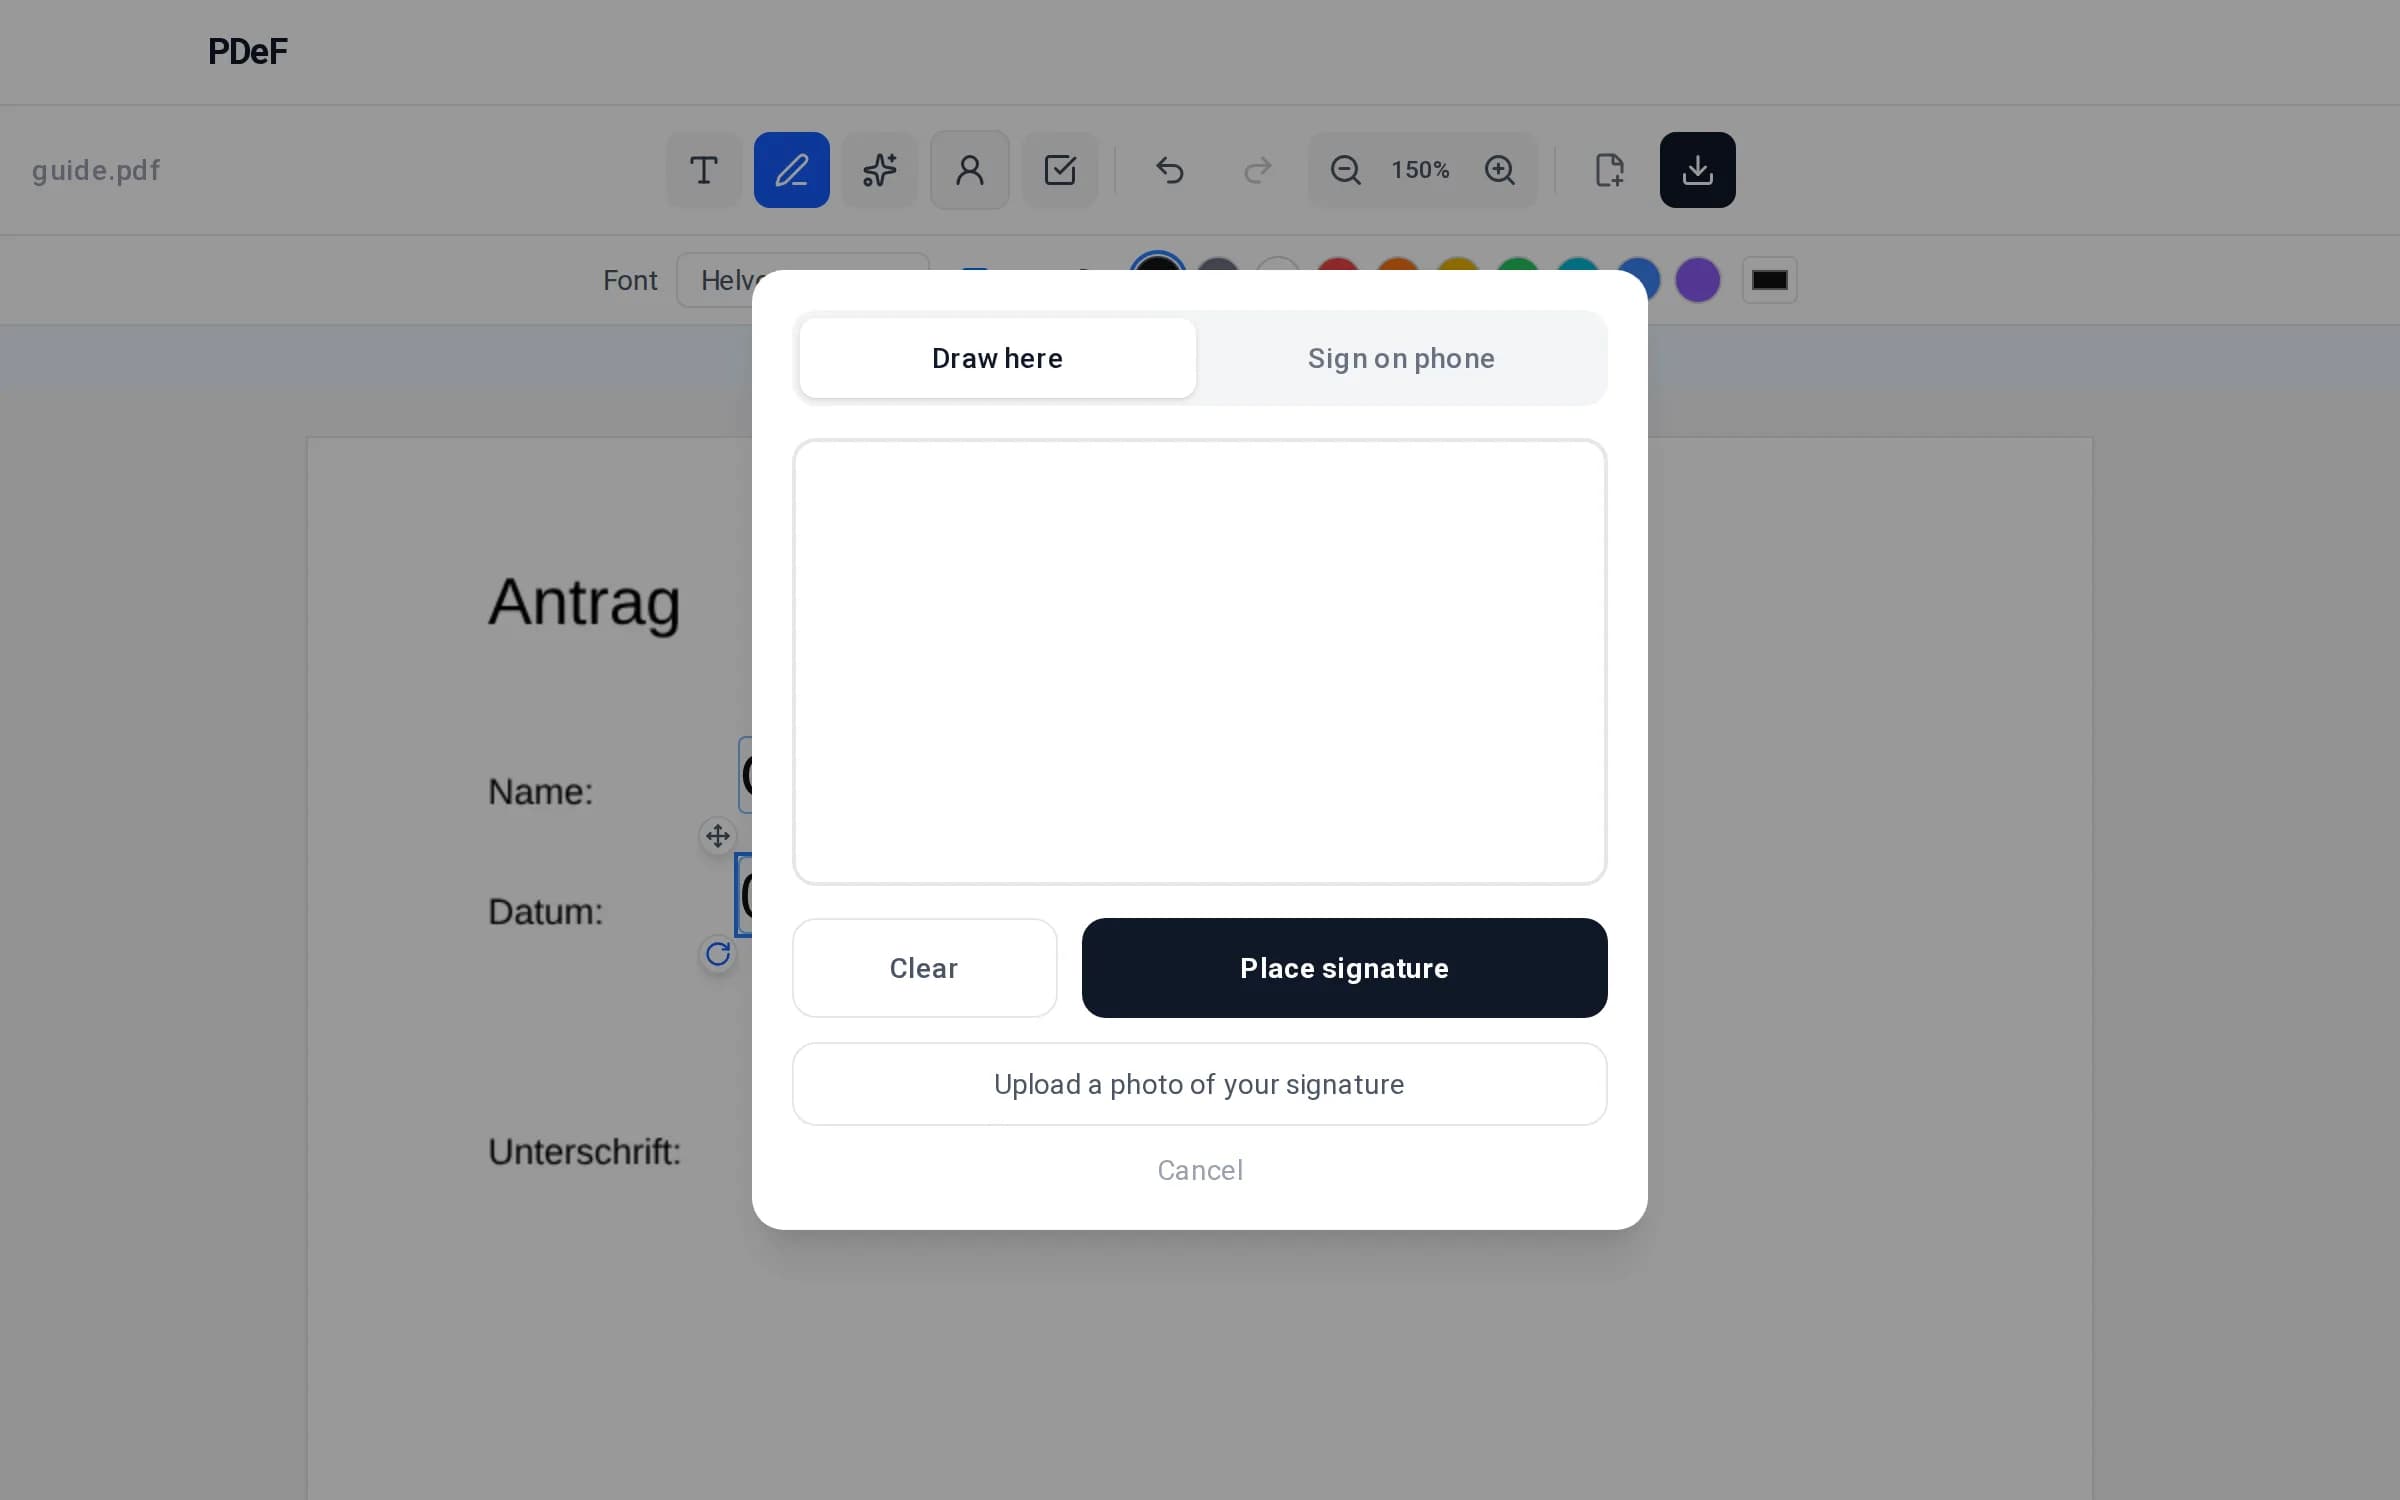Click the PDeF logo
The image size is (2400, 1500).
tap(247, 51)
